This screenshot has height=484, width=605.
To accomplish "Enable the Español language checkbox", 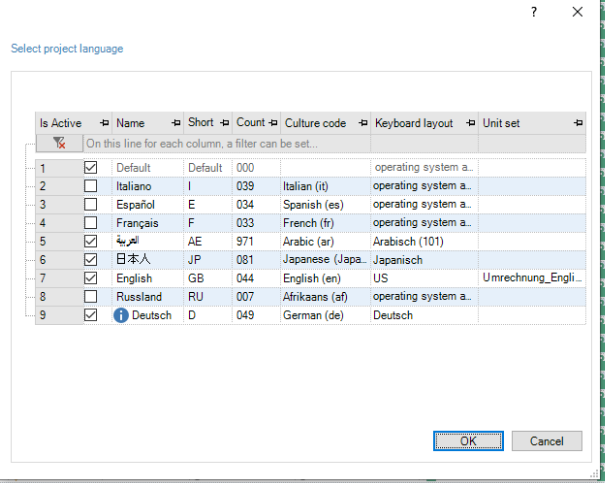I will (x=90, y=205).
